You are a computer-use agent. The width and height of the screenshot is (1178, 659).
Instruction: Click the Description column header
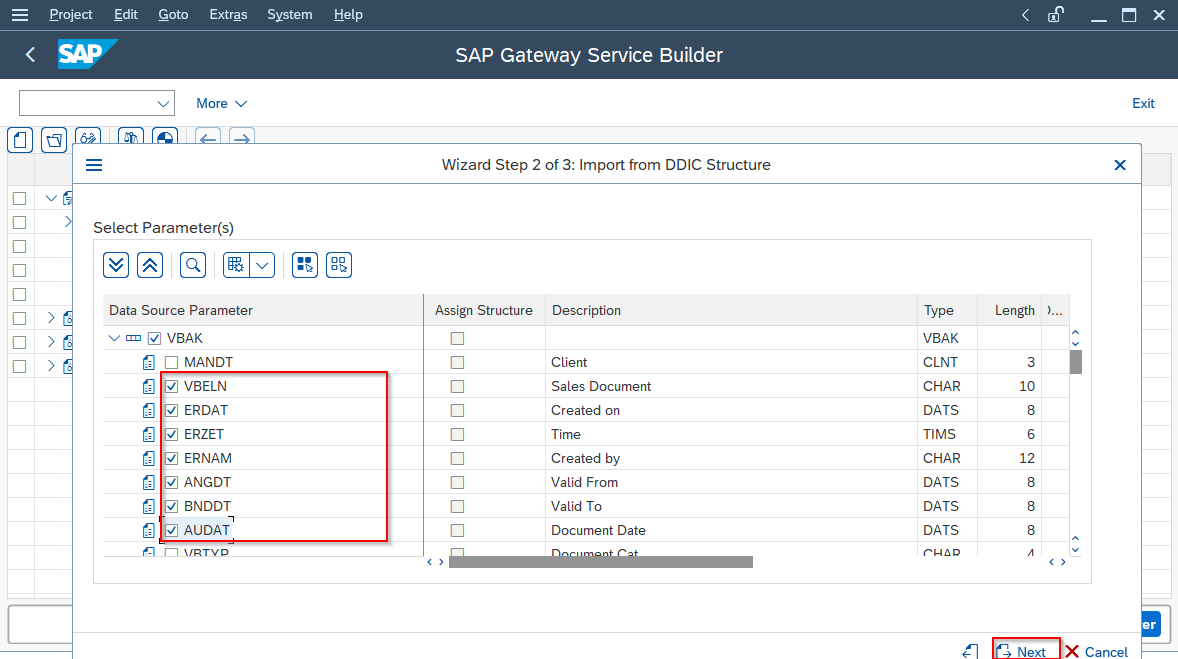coord(731,310)
